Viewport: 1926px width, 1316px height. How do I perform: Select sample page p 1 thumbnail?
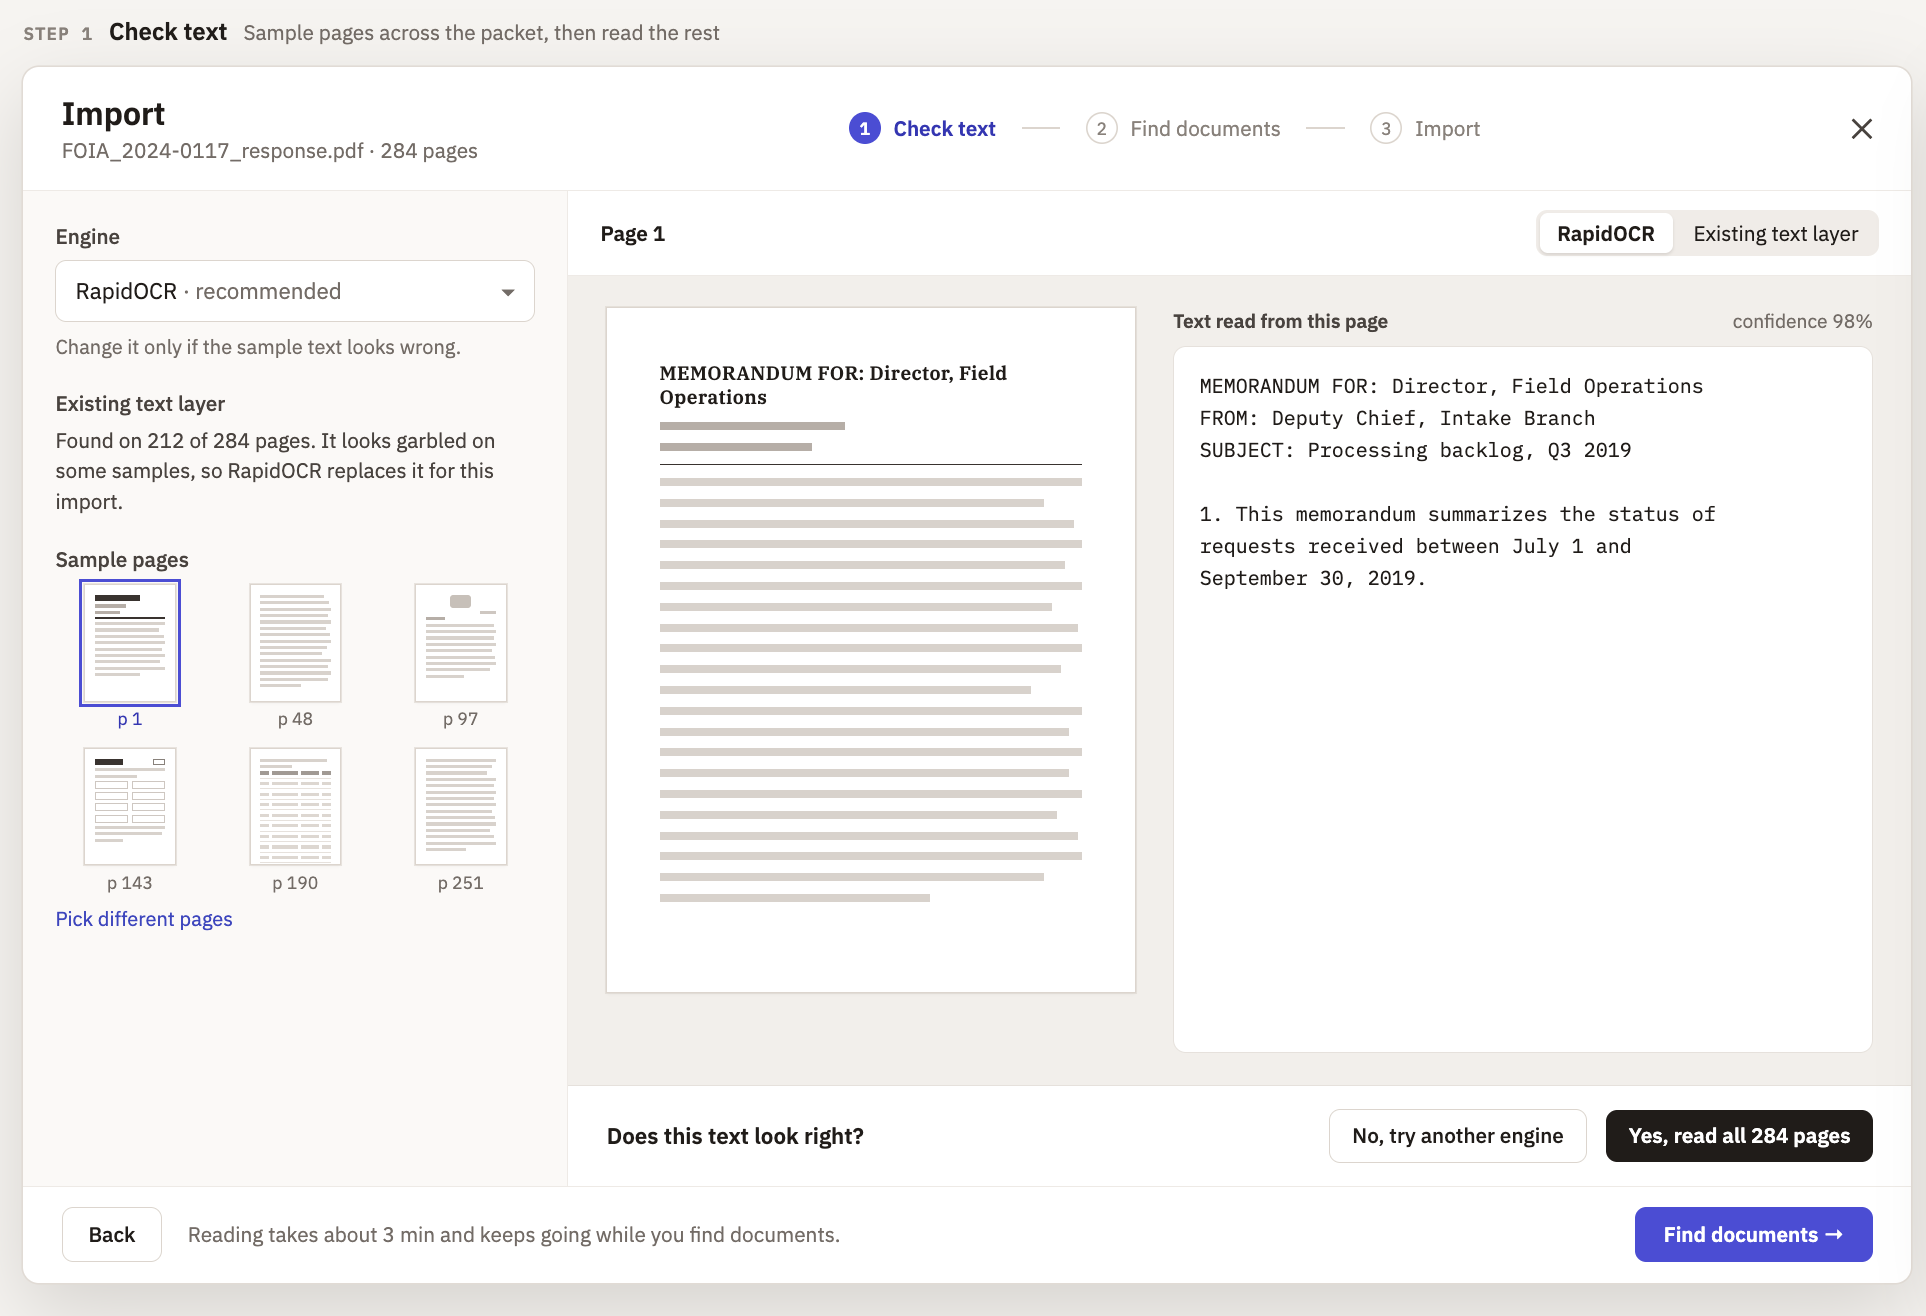pos(130,643)
